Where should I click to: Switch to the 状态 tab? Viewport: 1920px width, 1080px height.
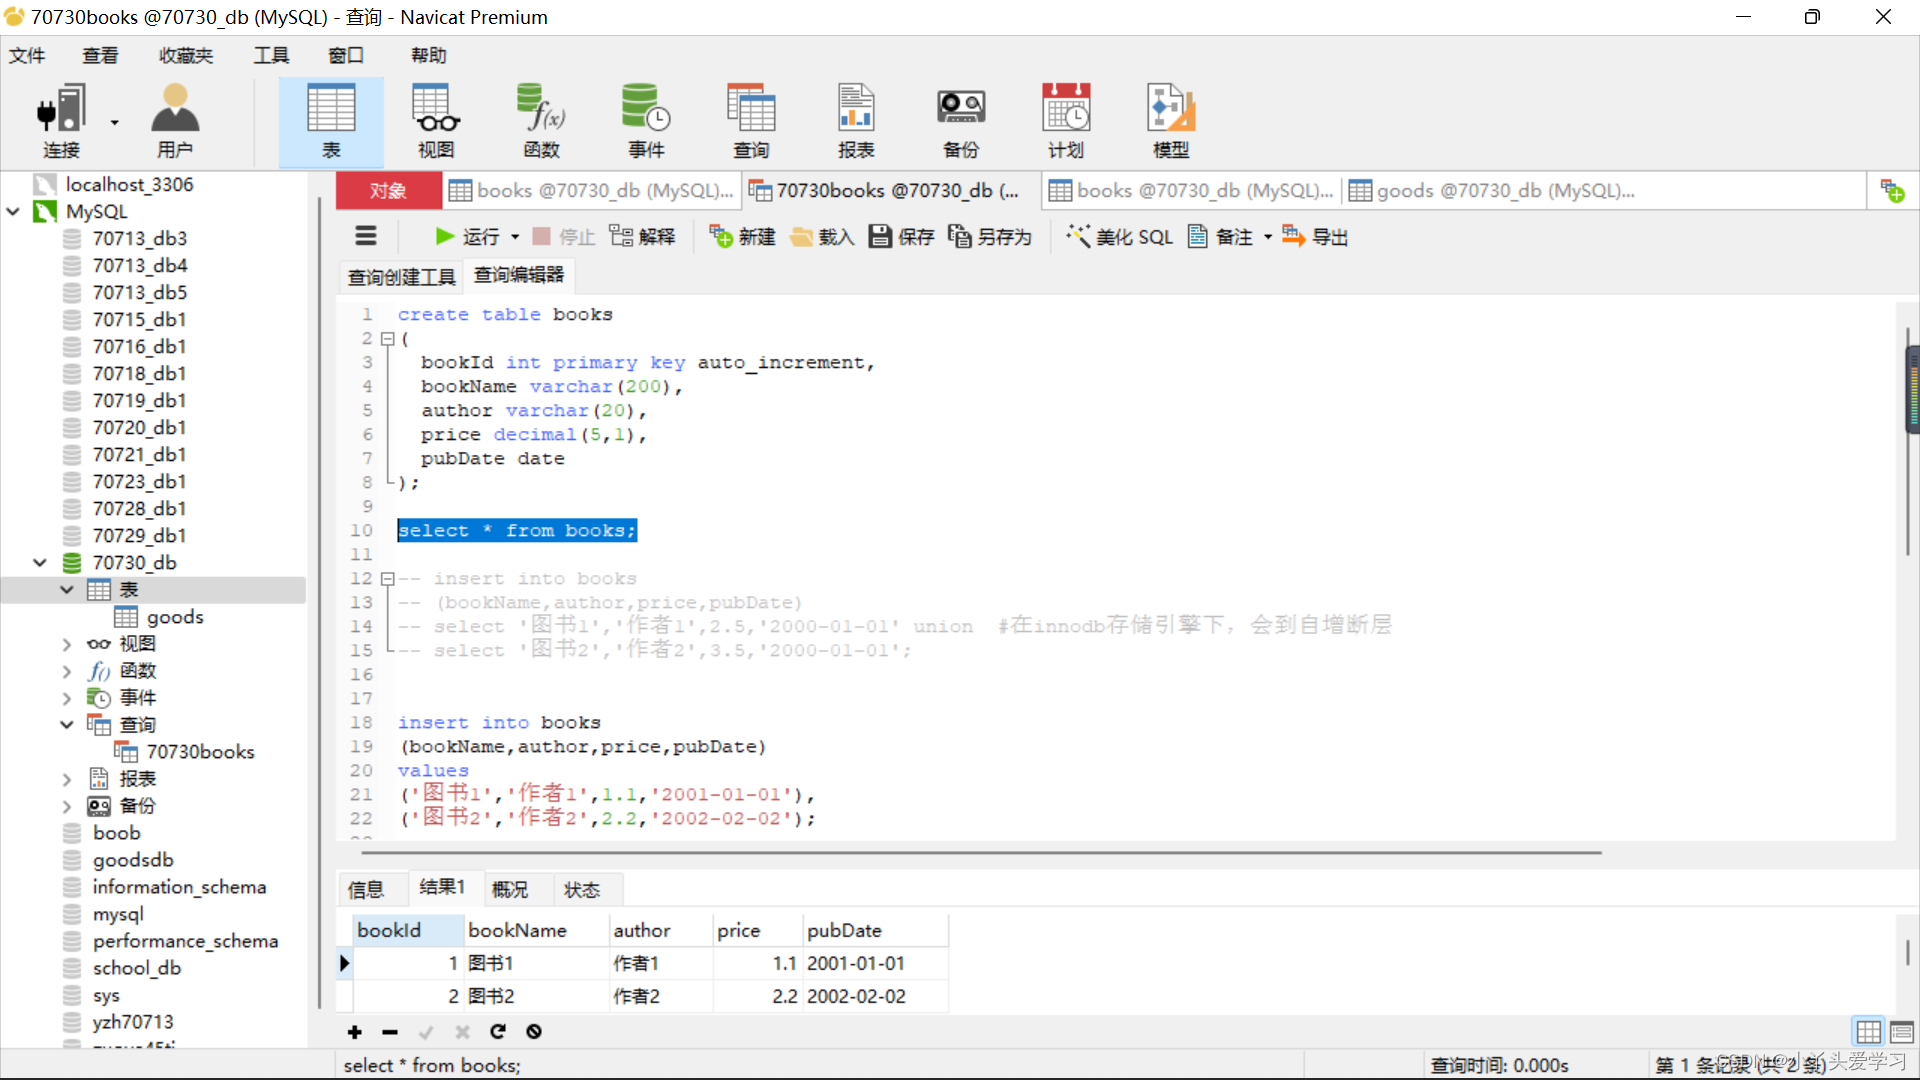pos(582,889)
